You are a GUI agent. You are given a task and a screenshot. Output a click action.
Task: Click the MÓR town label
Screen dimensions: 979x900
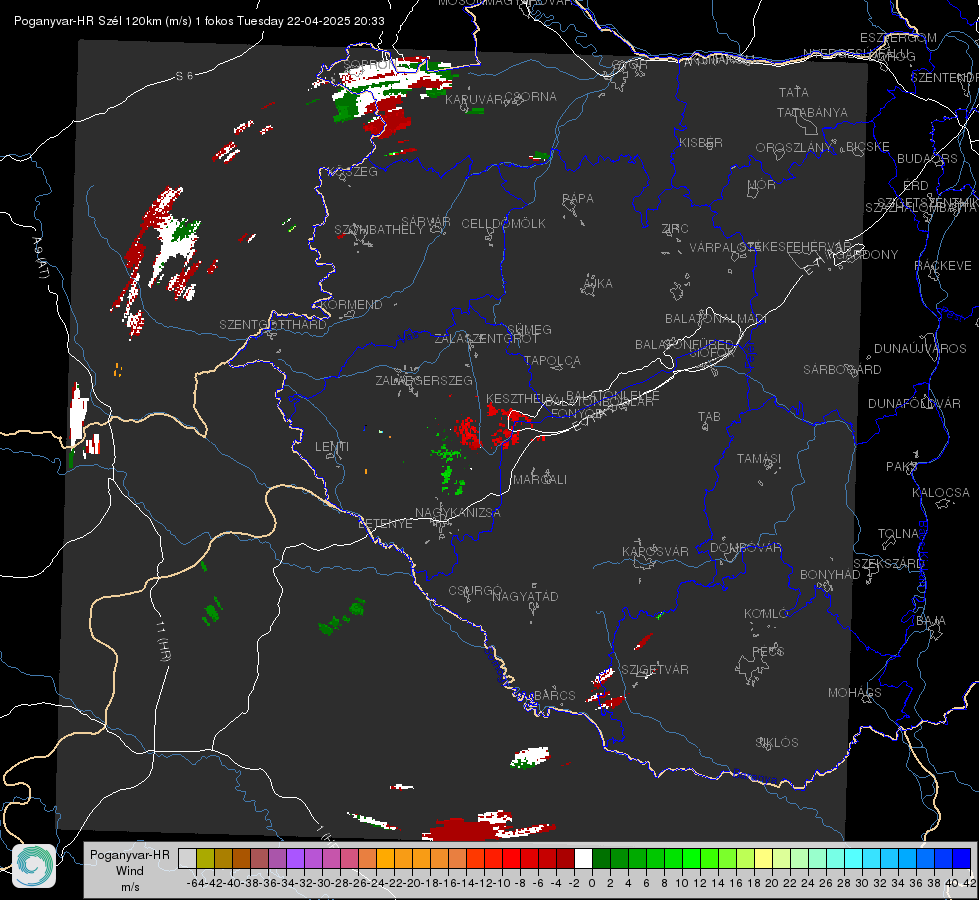tap(762, 184)
